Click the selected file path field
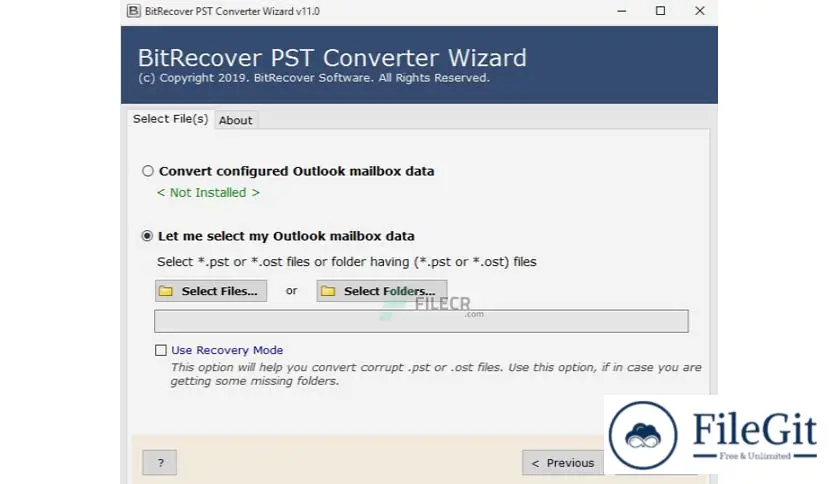The height and width of the screenshot is (484, 836). pos(421,321)
